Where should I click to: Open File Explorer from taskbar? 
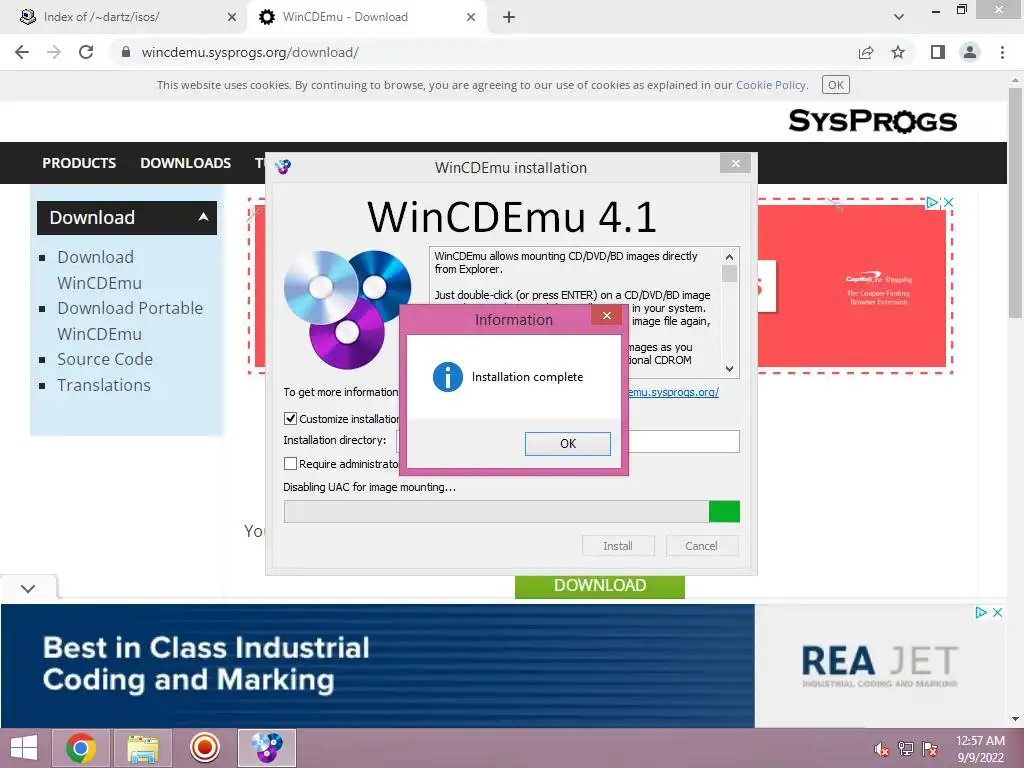tap(142, 748)
